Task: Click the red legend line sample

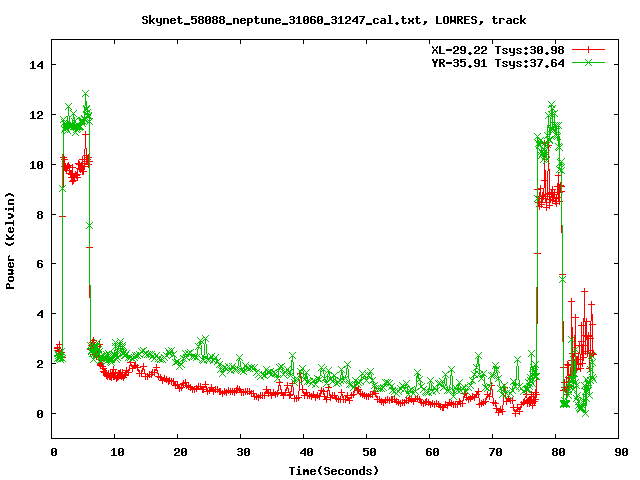Action: tap(588, 50)
